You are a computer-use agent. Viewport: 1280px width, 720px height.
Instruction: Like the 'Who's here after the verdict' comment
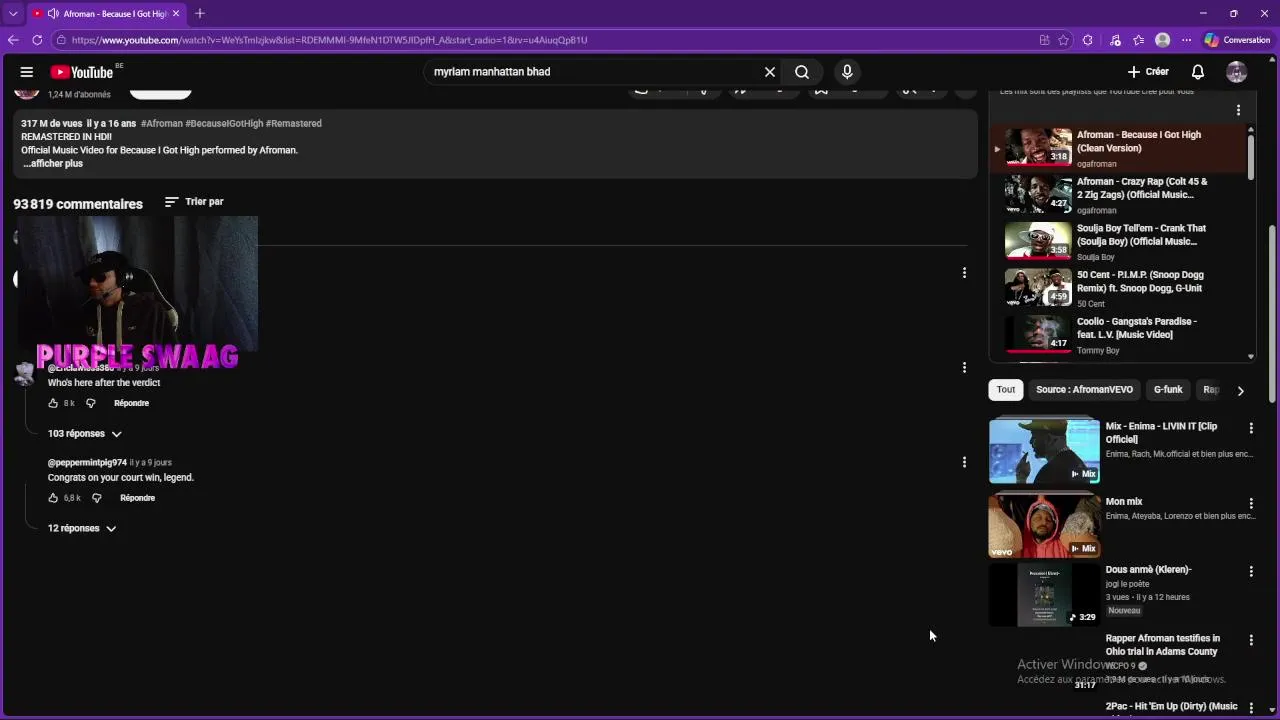[53, 403]
